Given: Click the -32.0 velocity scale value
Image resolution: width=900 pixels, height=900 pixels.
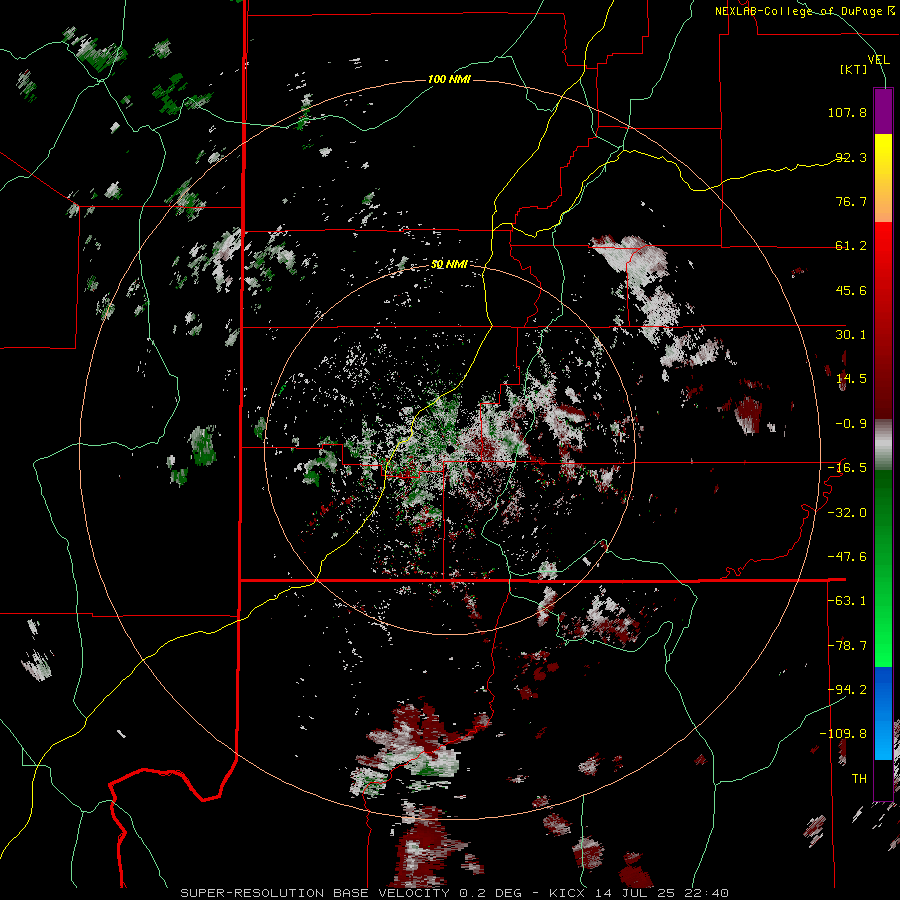Looking at the screenshot, I should click(847, 513).
